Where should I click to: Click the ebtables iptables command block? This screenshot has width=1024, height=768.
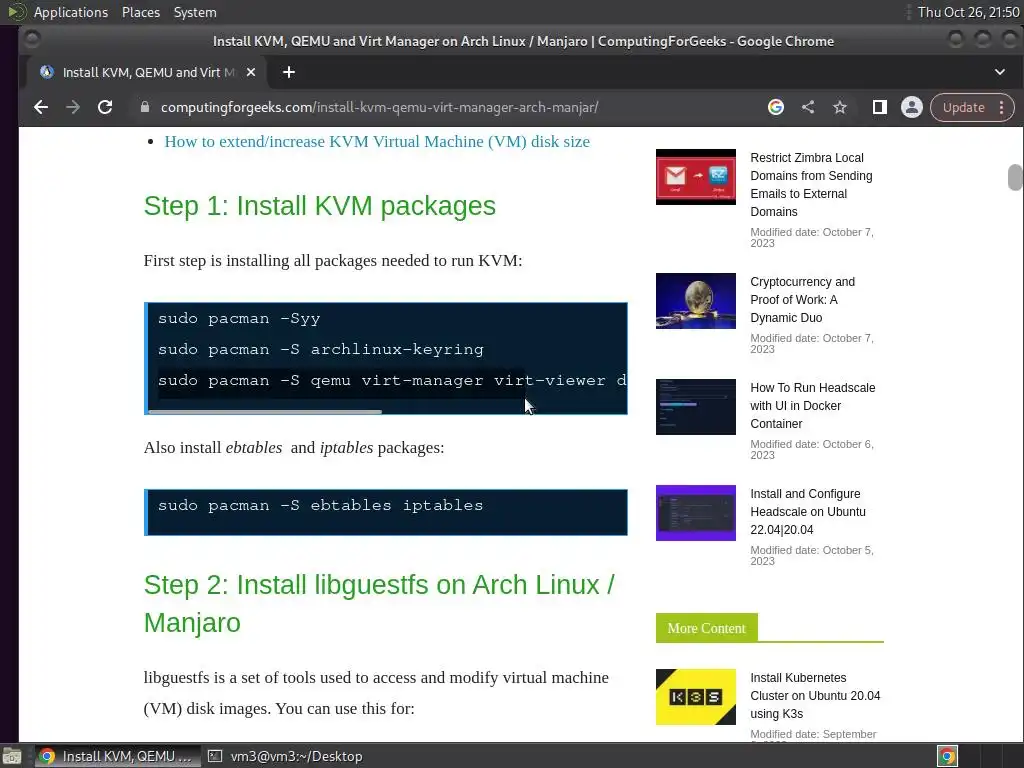click(386, 512)
